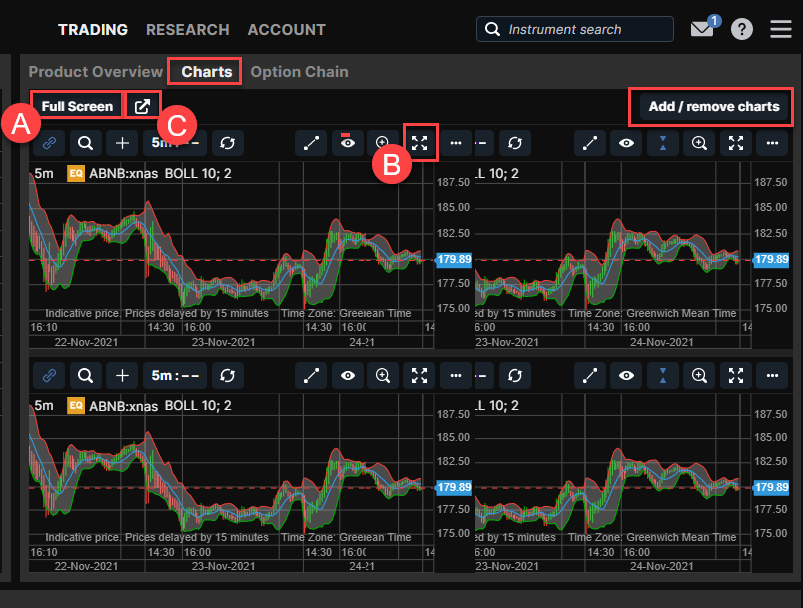Open the mail inbox with one notification
Screen dimensions: 803x608
click(703, 29)
